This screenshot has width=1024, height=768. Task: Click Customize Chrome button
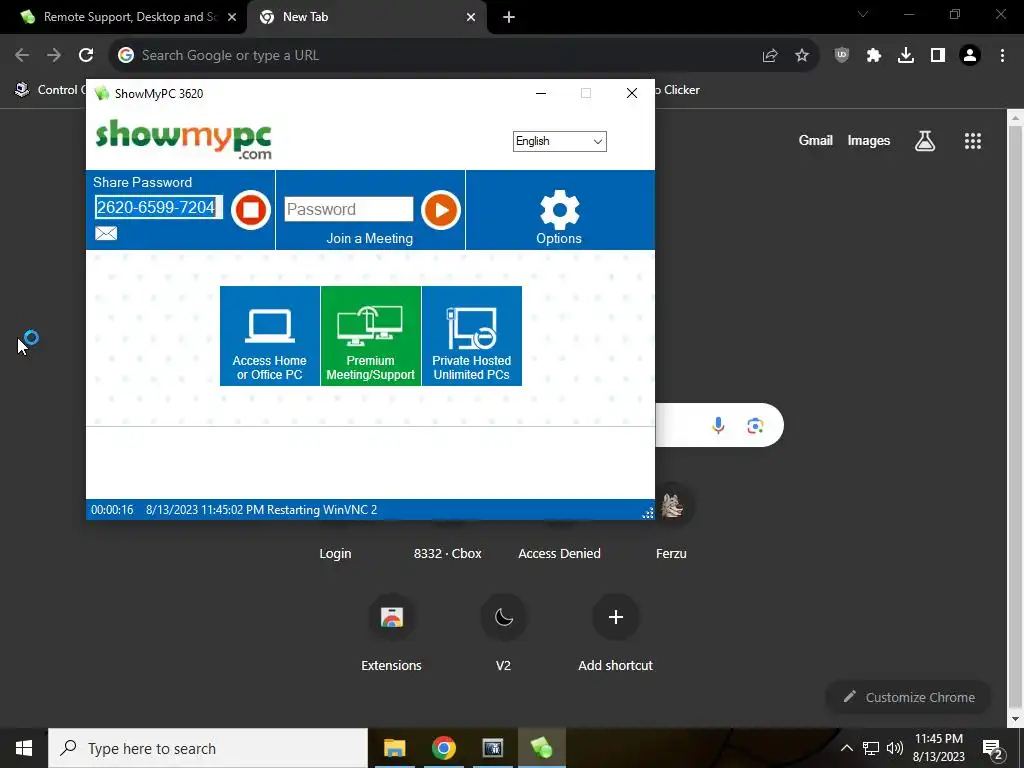coord(909,697)
